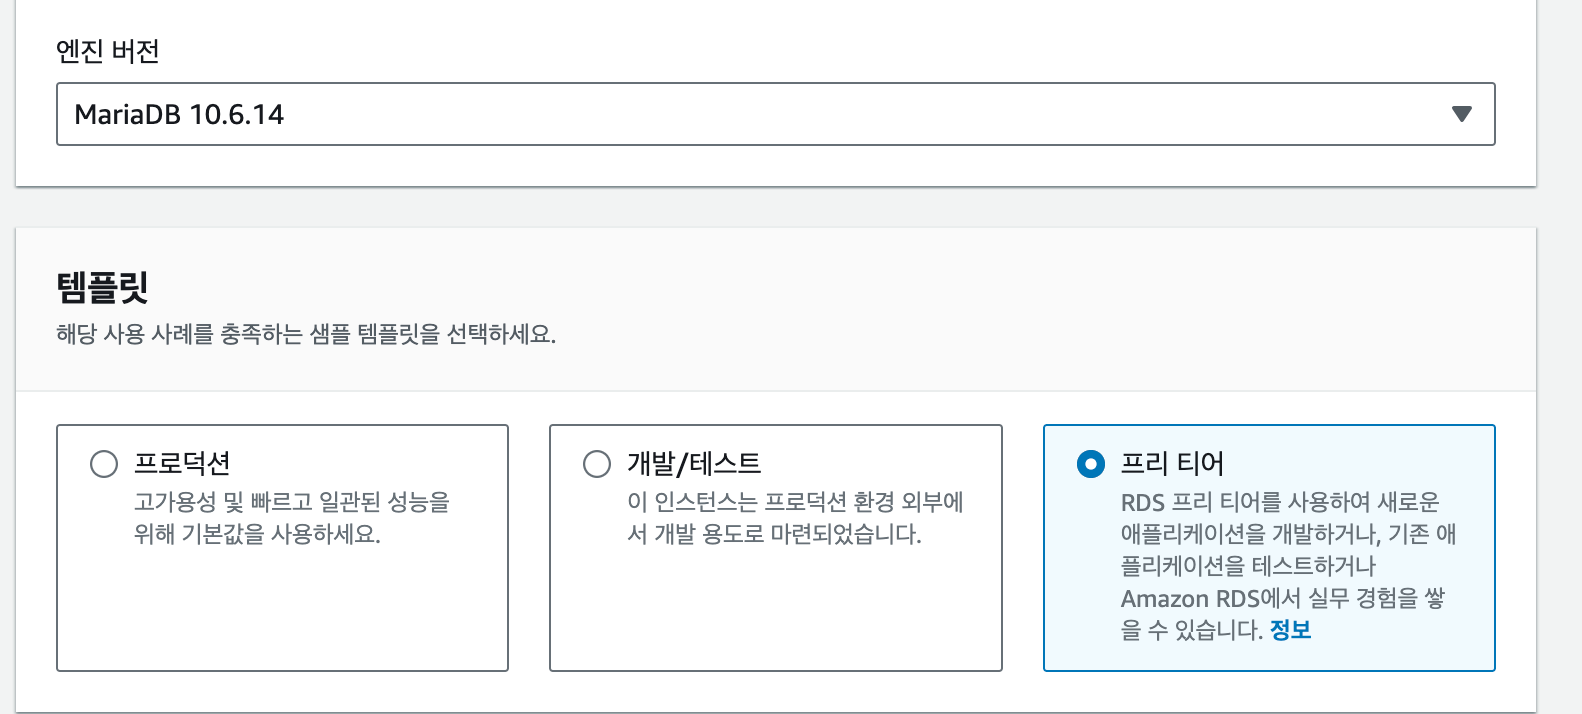Click the empty area of 개발/테스트 card

pos(775,610)
